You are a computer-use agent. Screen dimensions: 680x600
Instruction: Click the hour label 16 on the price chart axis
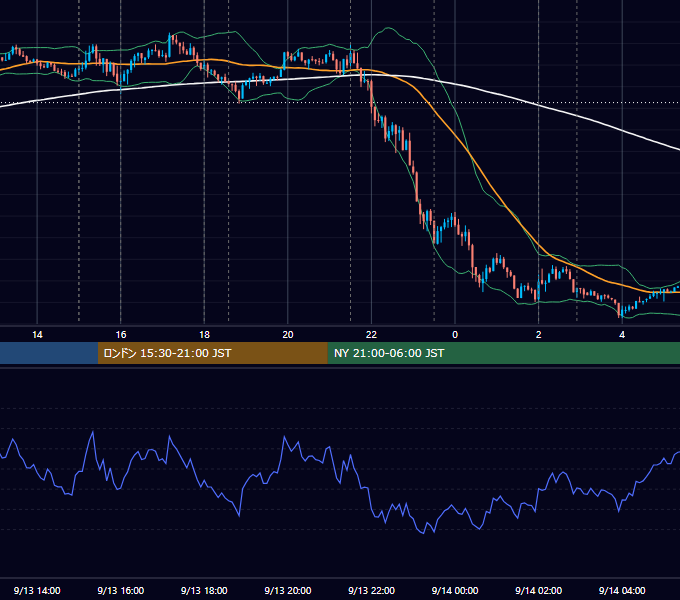[x=121, y=335]
